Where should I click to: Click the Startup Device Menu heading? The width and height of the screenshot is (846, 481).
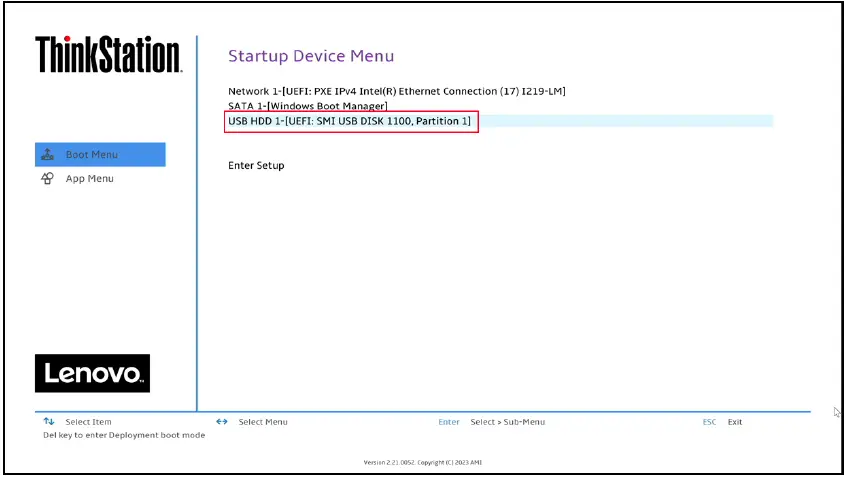tap(311, 56)
